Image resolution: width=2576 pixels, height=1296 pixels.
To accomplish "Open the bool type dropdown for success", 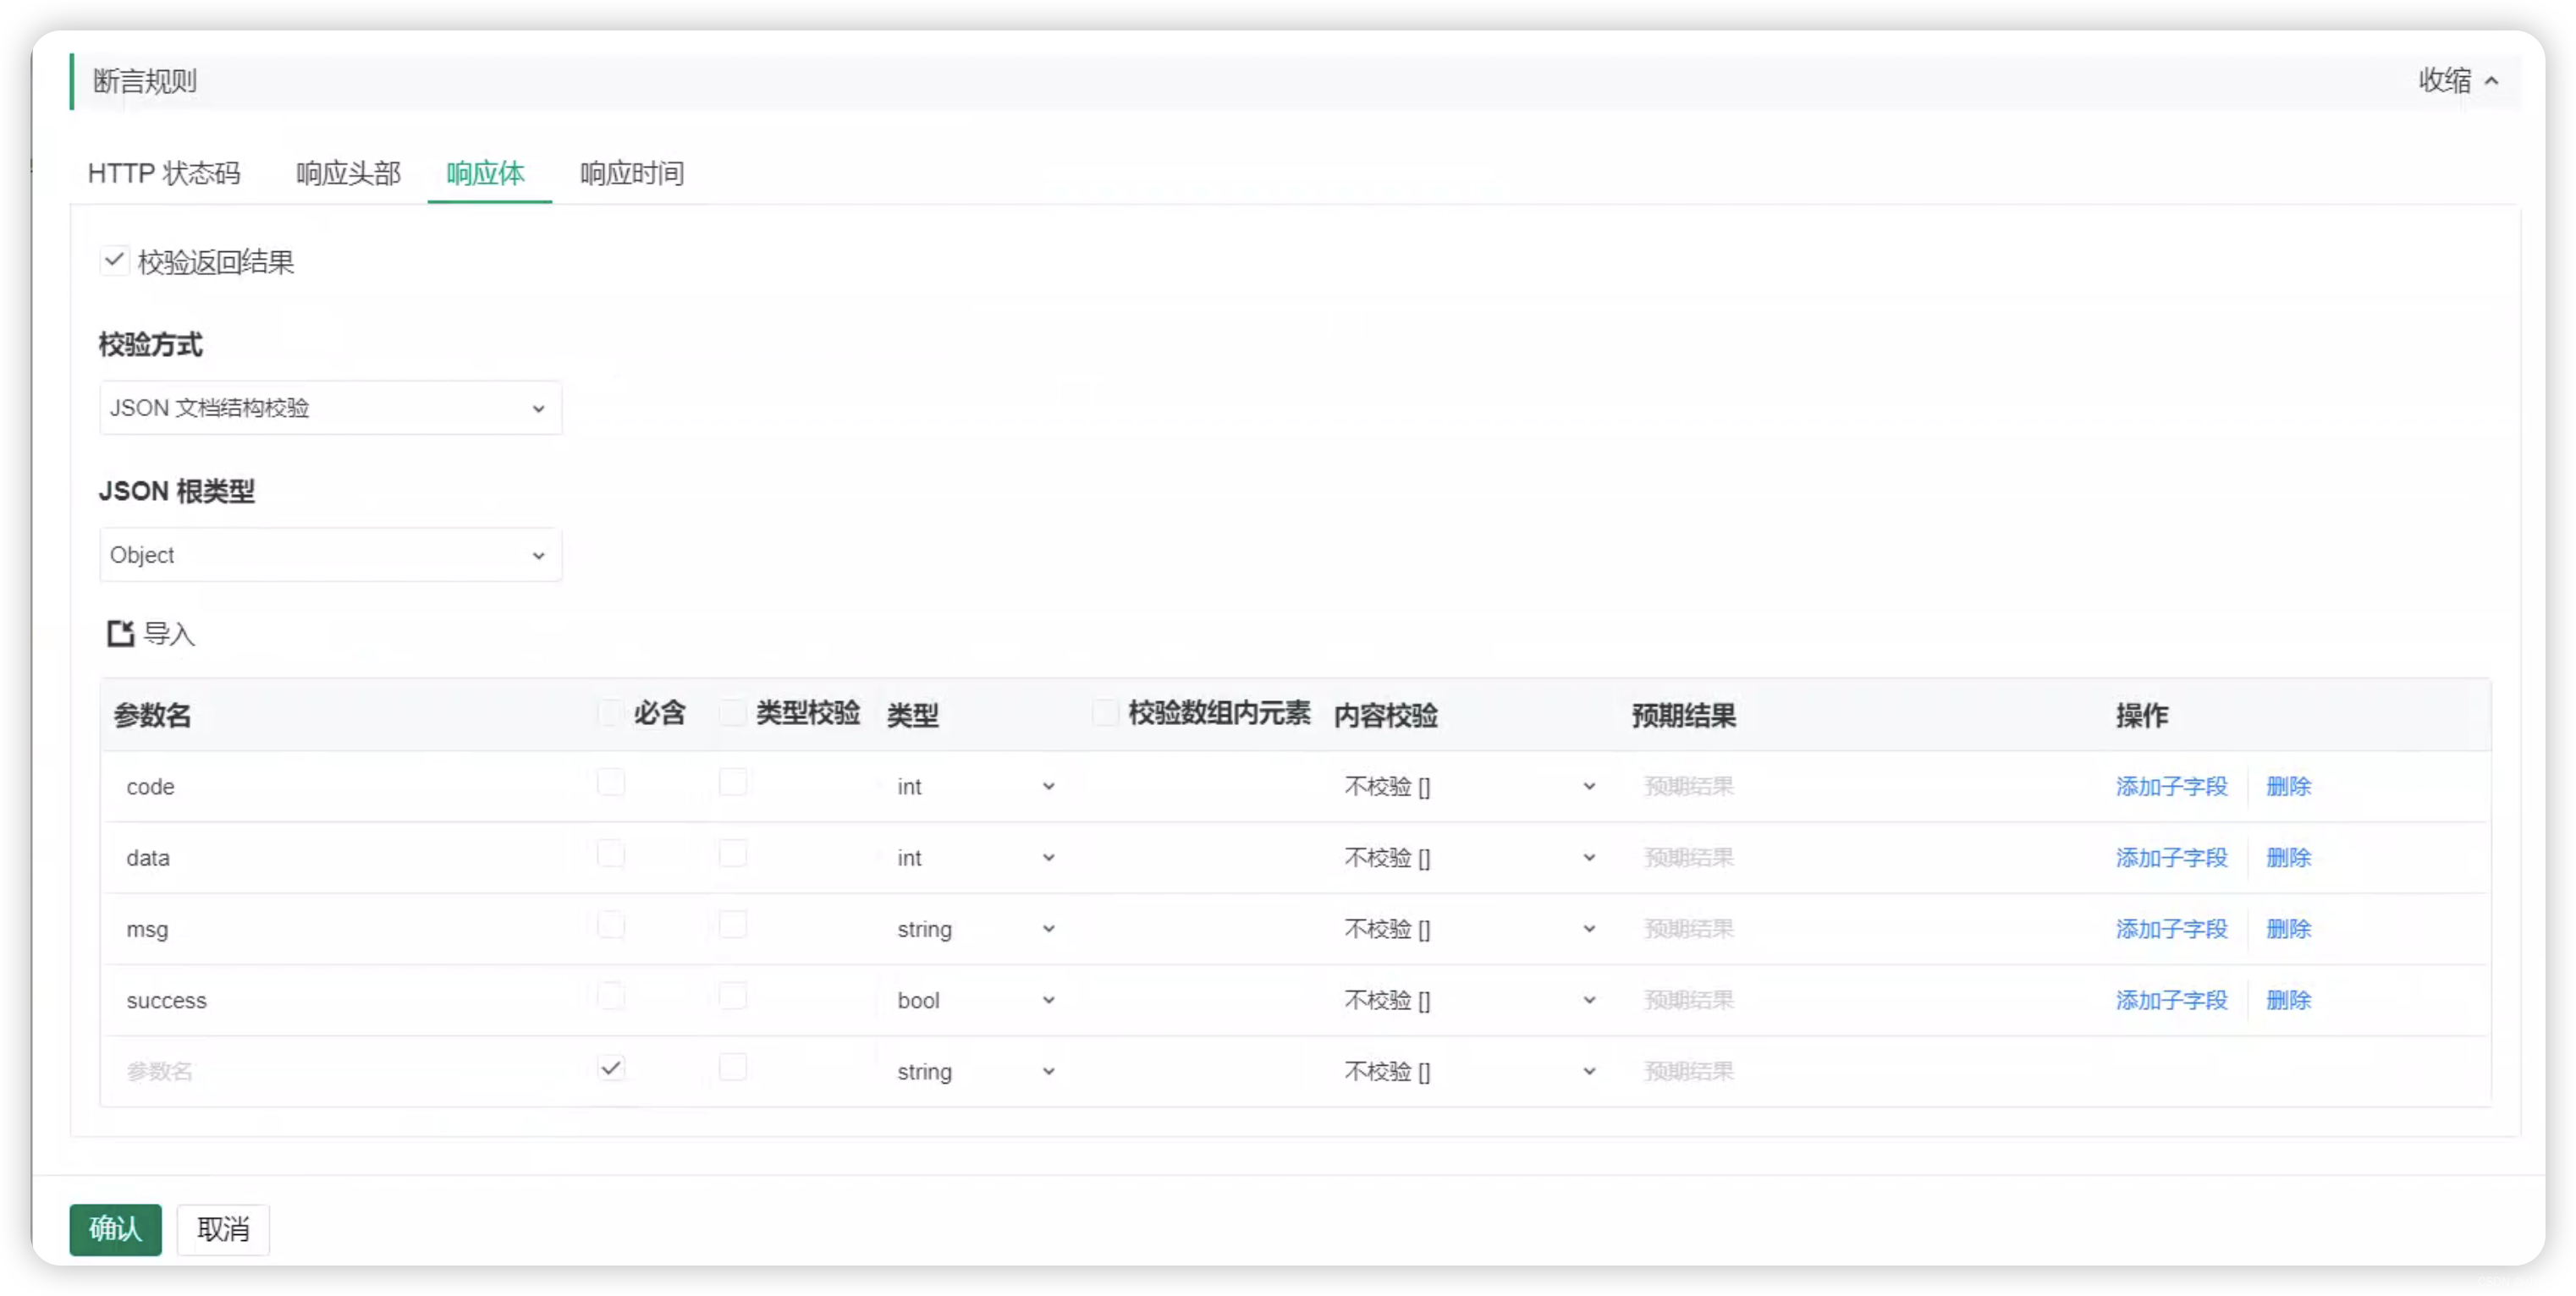I will pos(975,1000).
